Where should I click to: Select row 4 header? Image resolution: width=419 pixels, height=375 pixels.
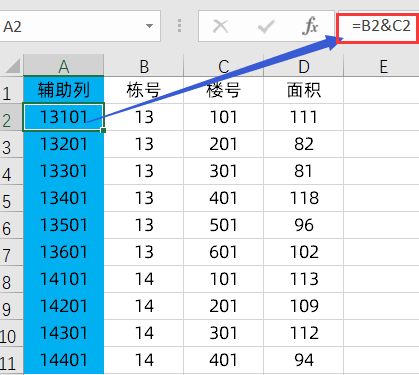tap(11, 171)
